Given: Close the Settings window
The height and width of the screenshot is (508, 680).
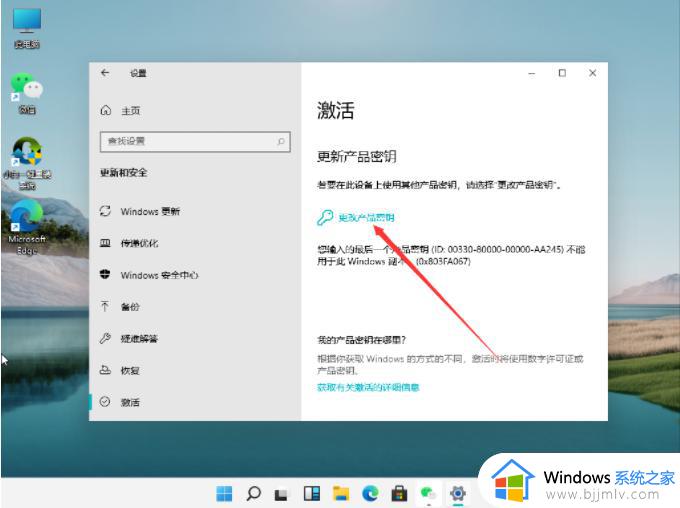Looking at the screenshot, I should (x=592, y=73).
